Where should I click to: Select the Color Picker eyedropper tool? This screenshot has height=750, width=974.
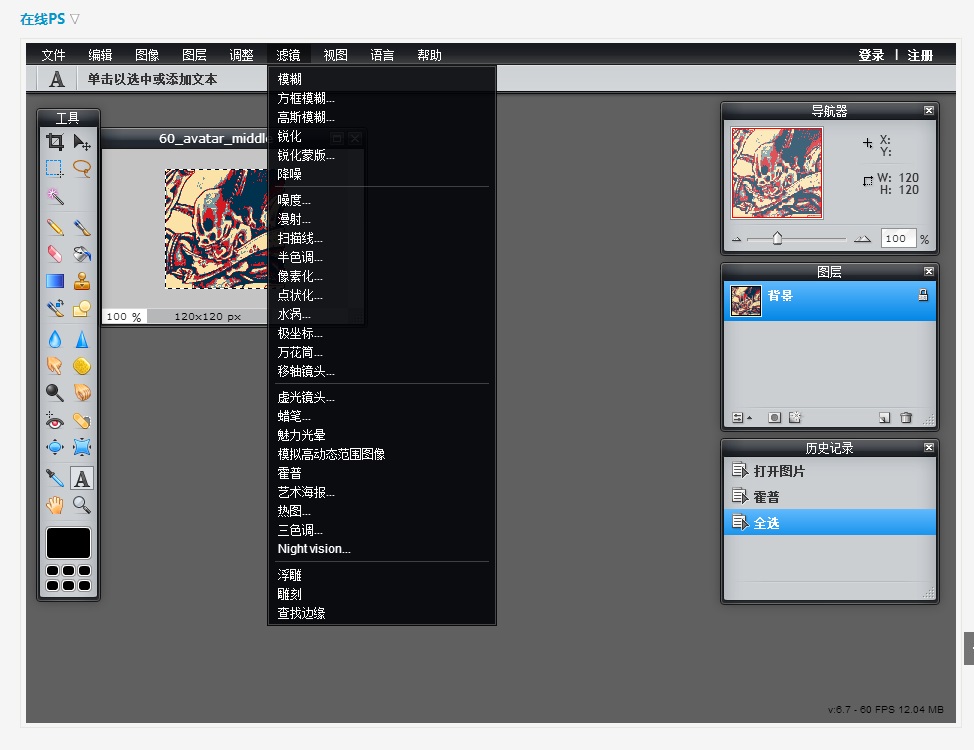(55, 478)
